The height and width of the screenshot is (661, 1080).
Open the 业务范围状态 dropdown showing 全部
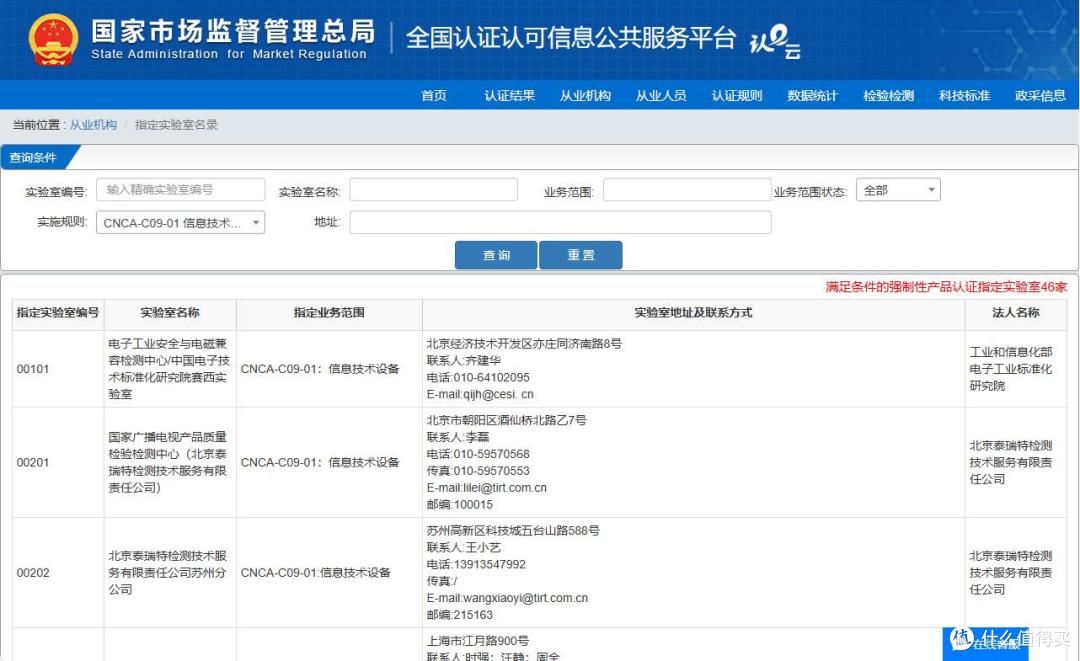click(898, 189)
